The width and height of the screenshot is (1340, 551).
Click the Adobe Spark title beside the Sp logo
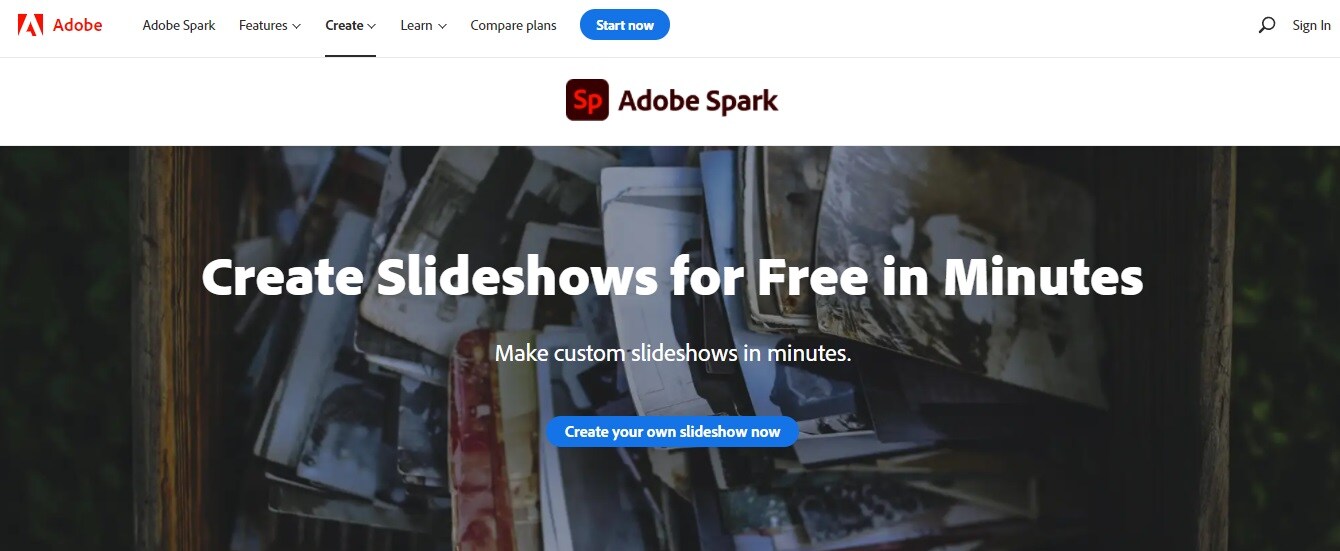698,101
